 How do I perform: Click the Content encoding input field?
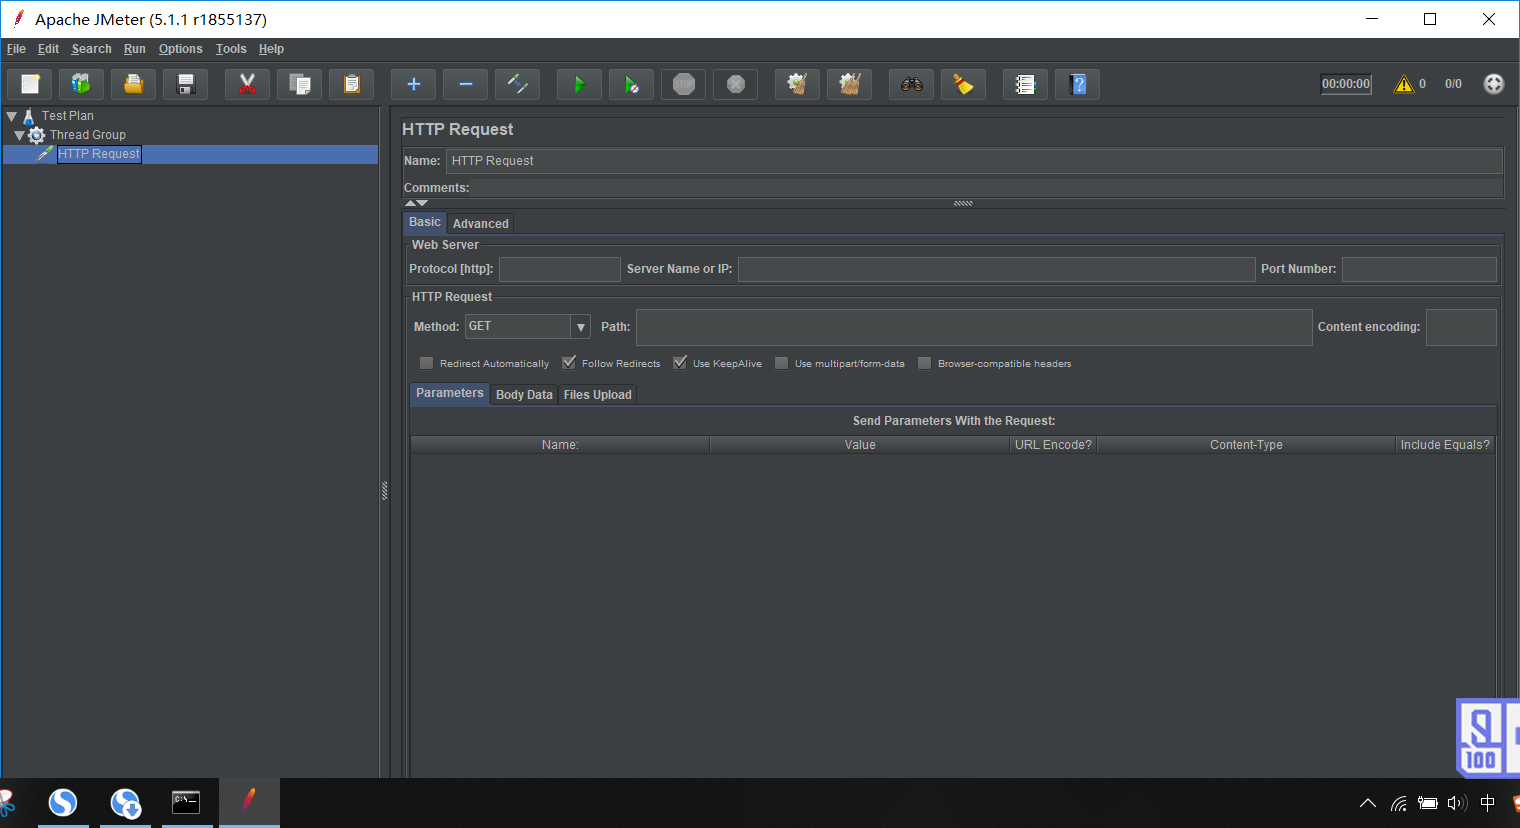1461,327
